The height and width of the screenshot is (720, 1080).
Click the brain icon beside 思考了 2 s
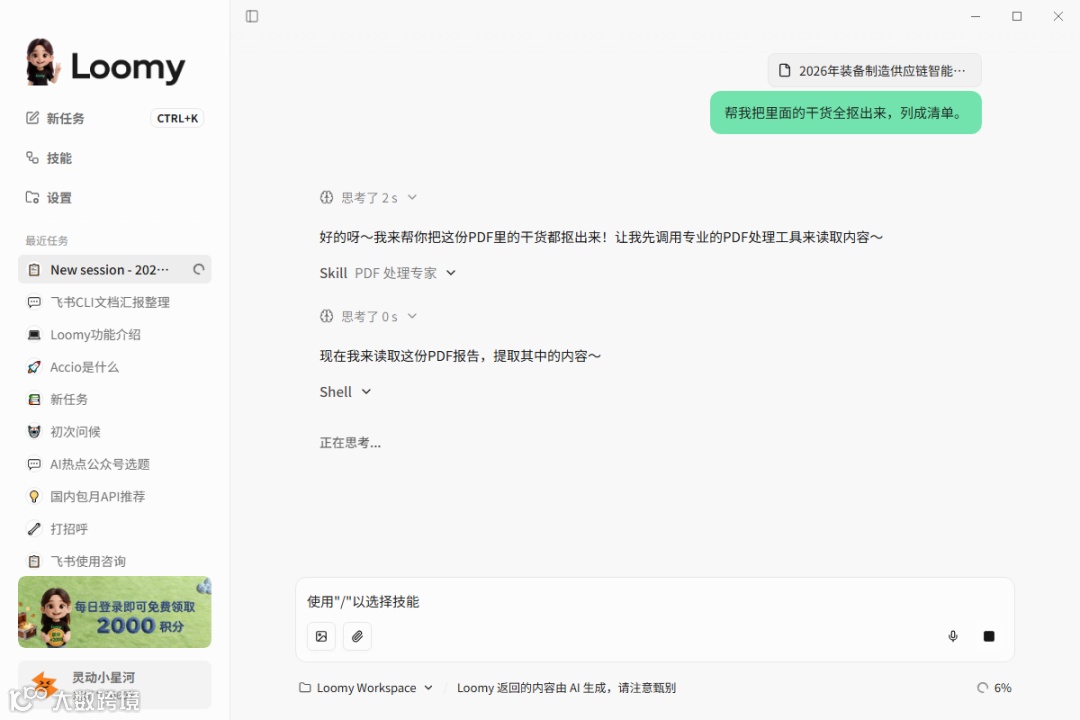(x=326, y=198)
